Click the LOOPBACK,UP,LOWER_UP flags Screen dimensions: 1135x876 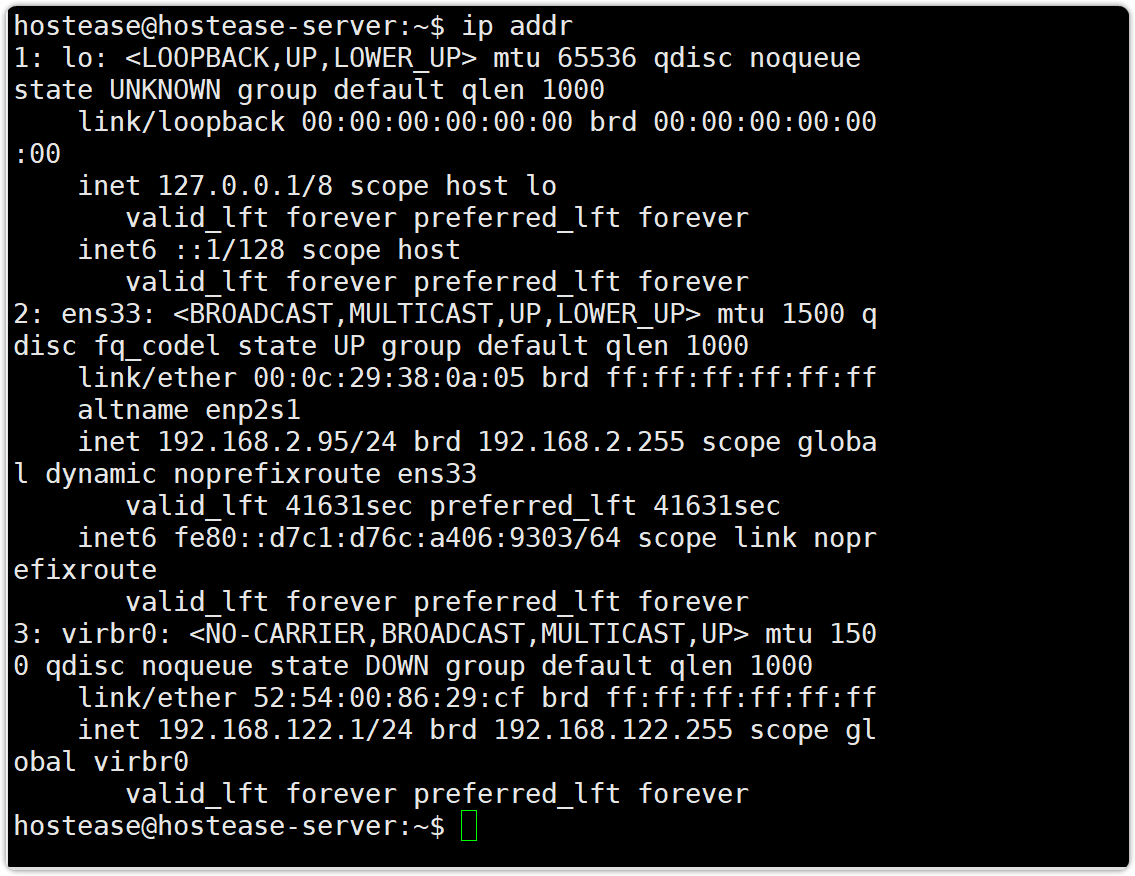[278, 58]
